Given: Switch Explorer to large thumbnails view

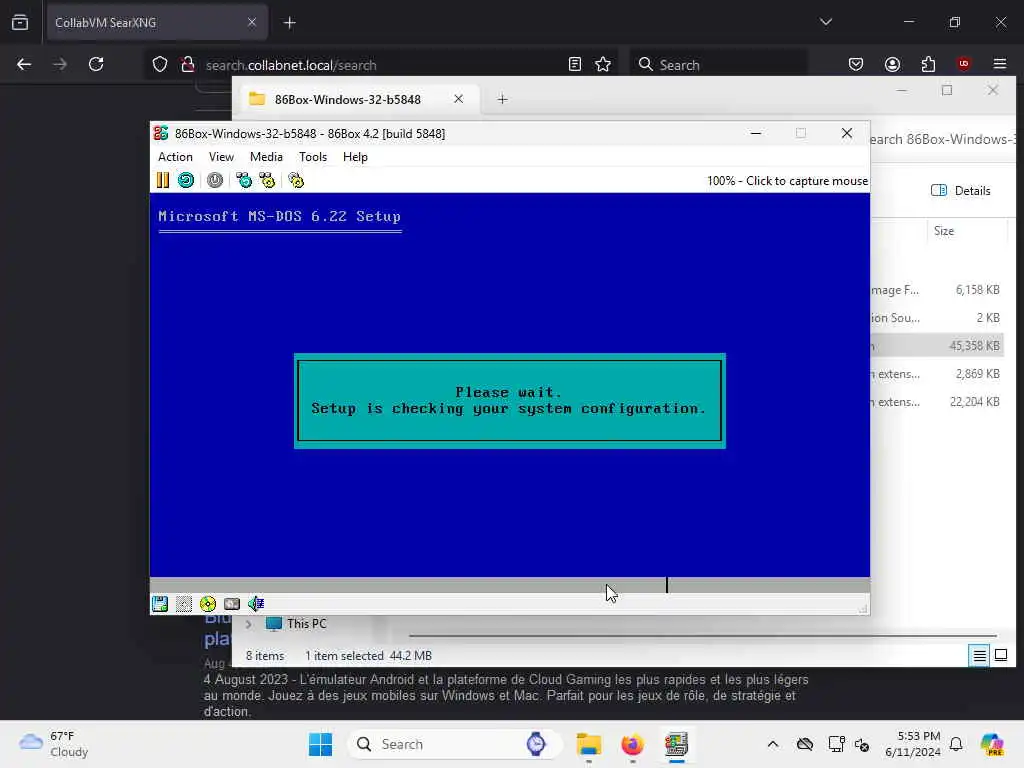Looking at the screenshot, I should 1000,655.
